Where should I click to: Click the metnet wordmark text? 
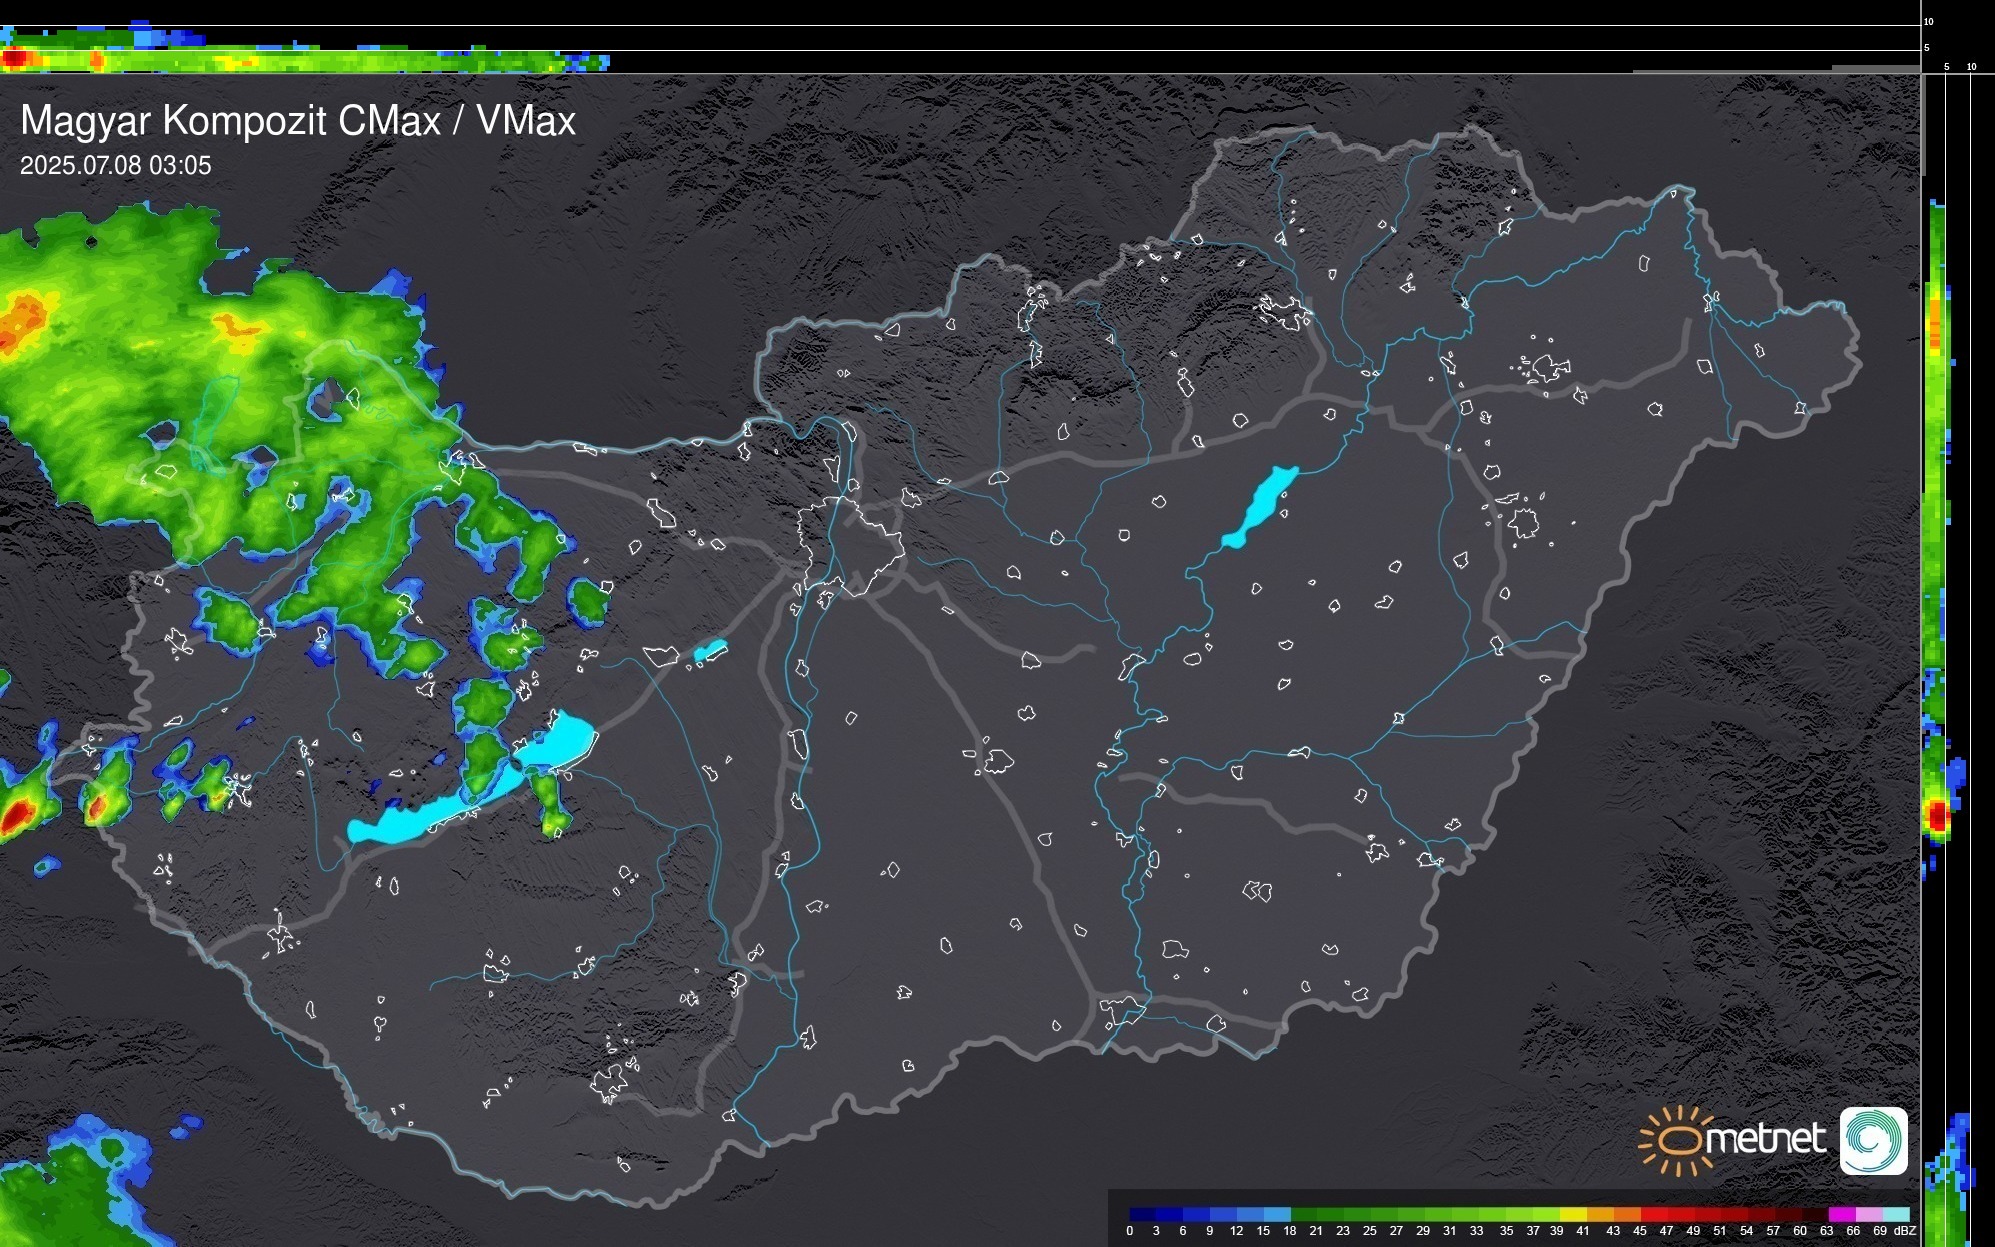[1765, 1140]
